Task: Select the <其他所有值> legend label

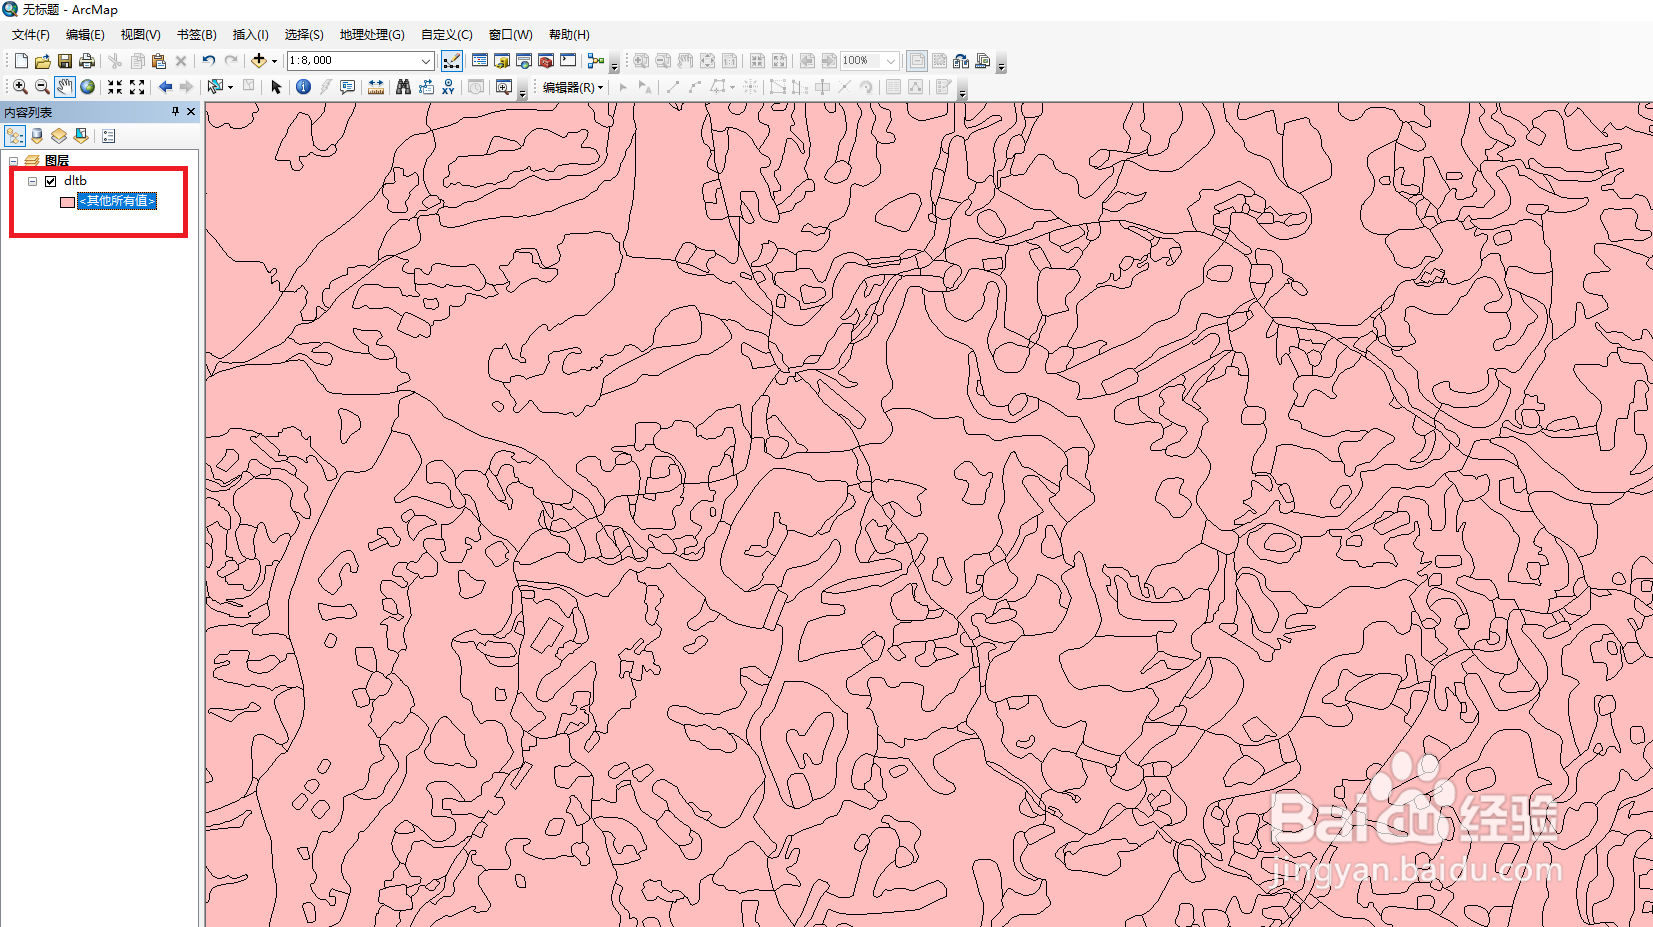Action: 117,201
